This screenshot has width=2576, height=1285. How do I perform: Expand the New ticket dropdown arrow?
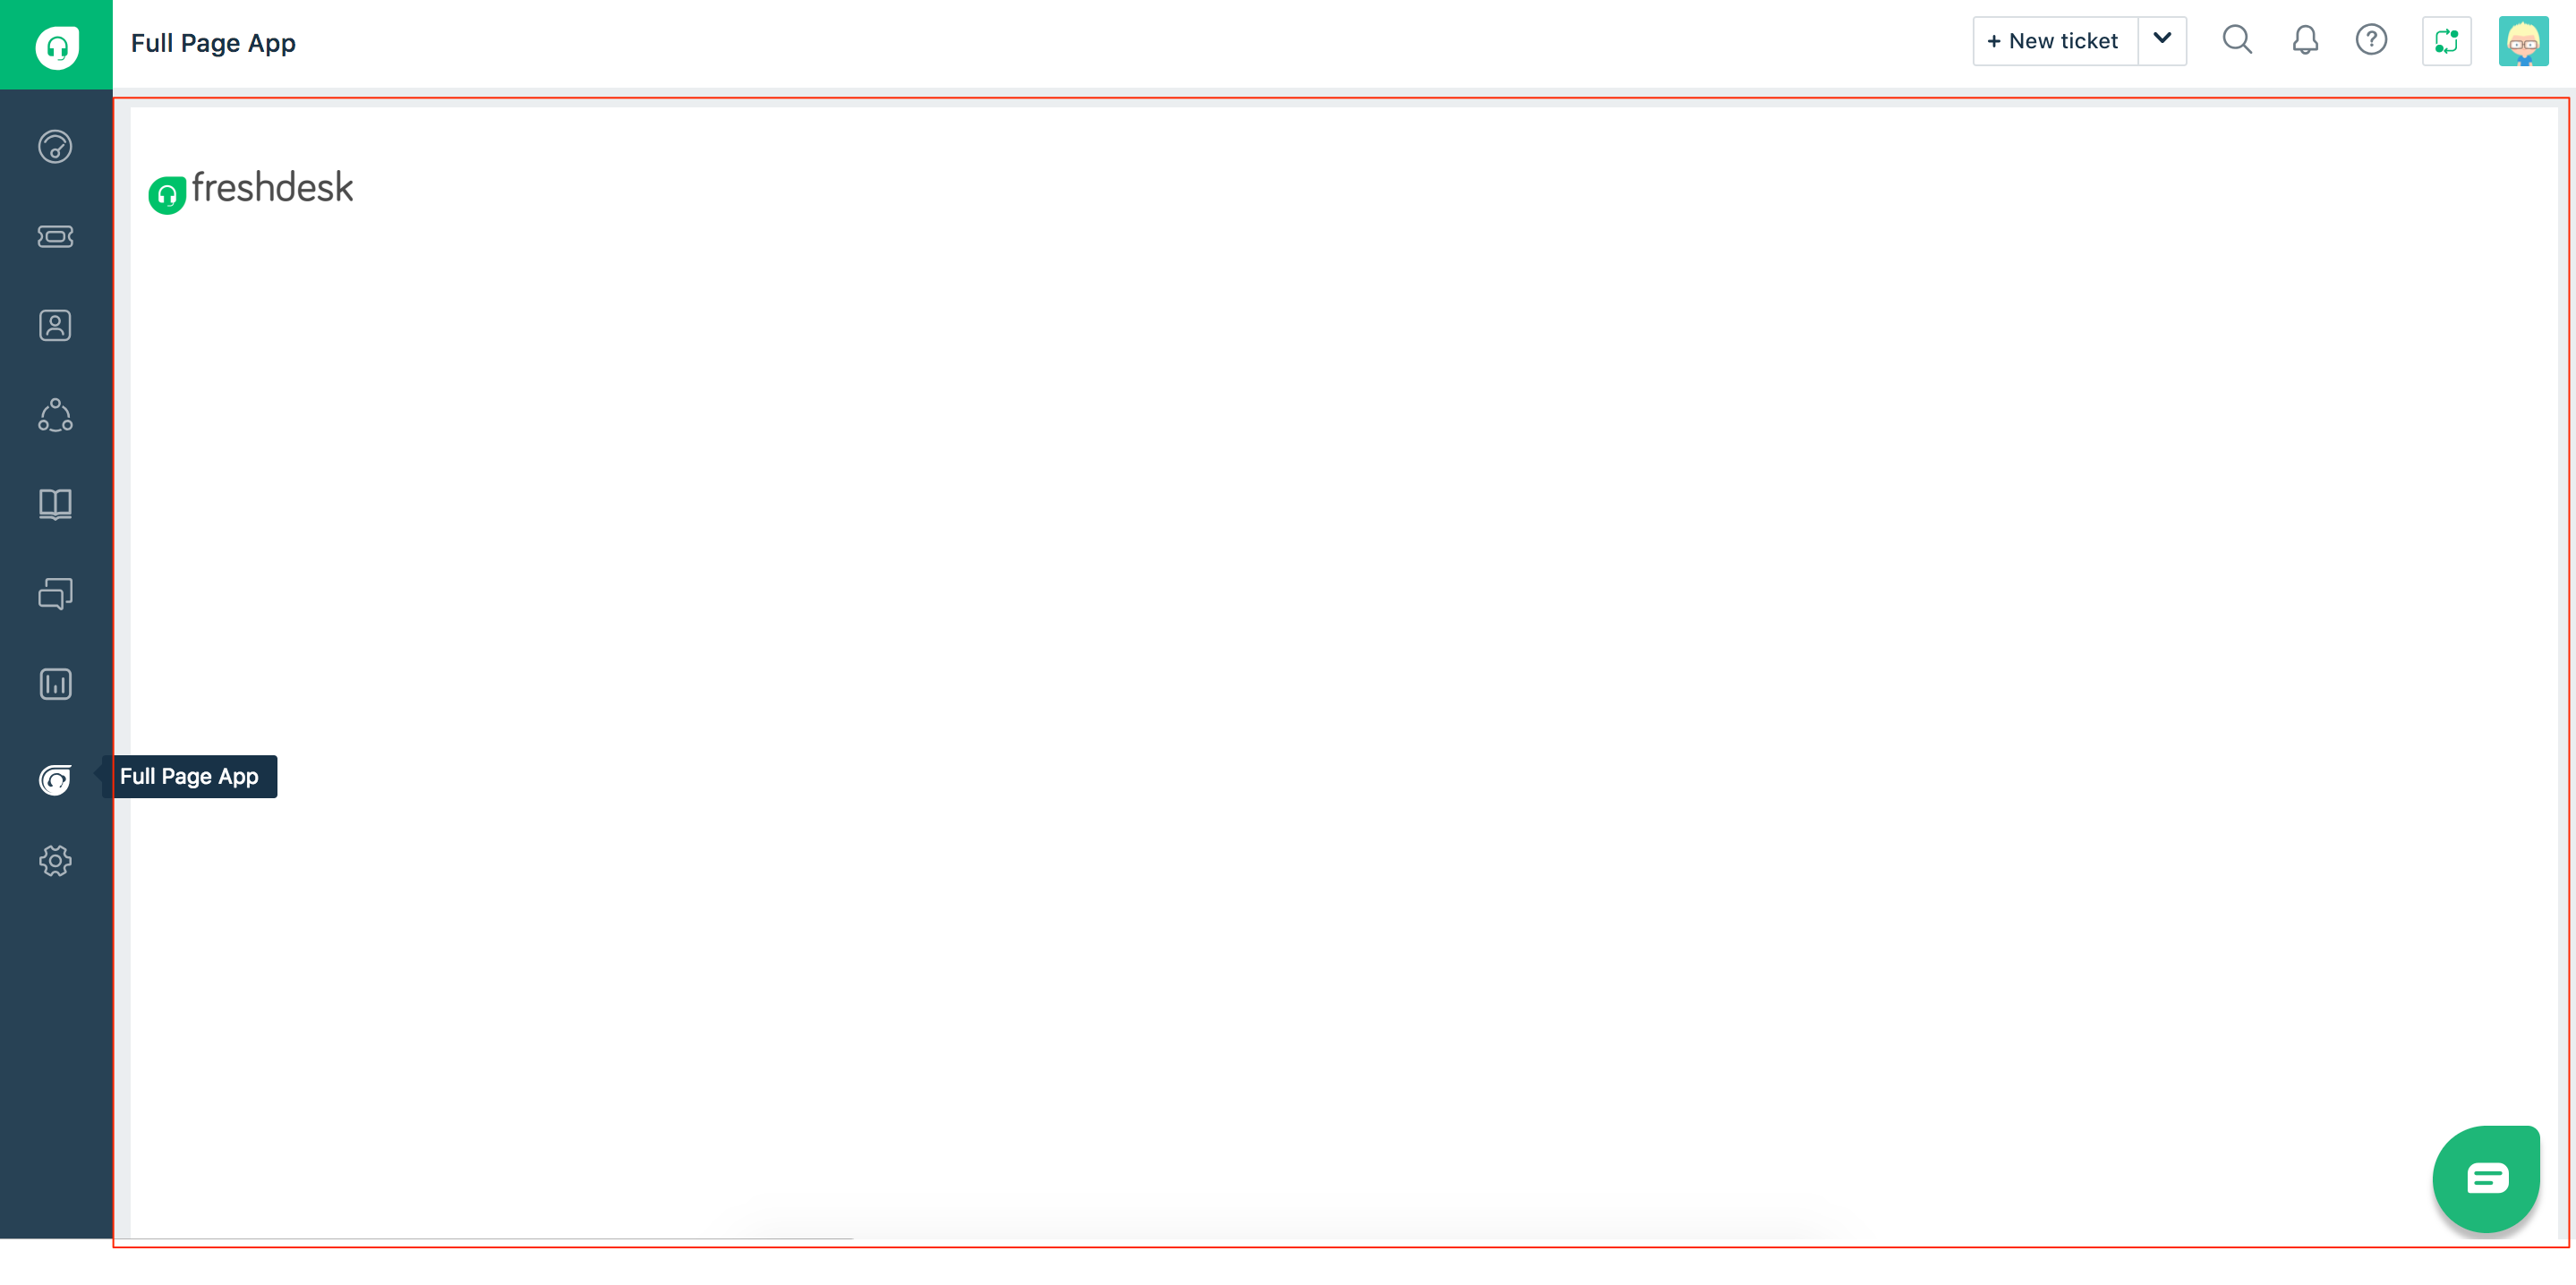[2165, 39]
